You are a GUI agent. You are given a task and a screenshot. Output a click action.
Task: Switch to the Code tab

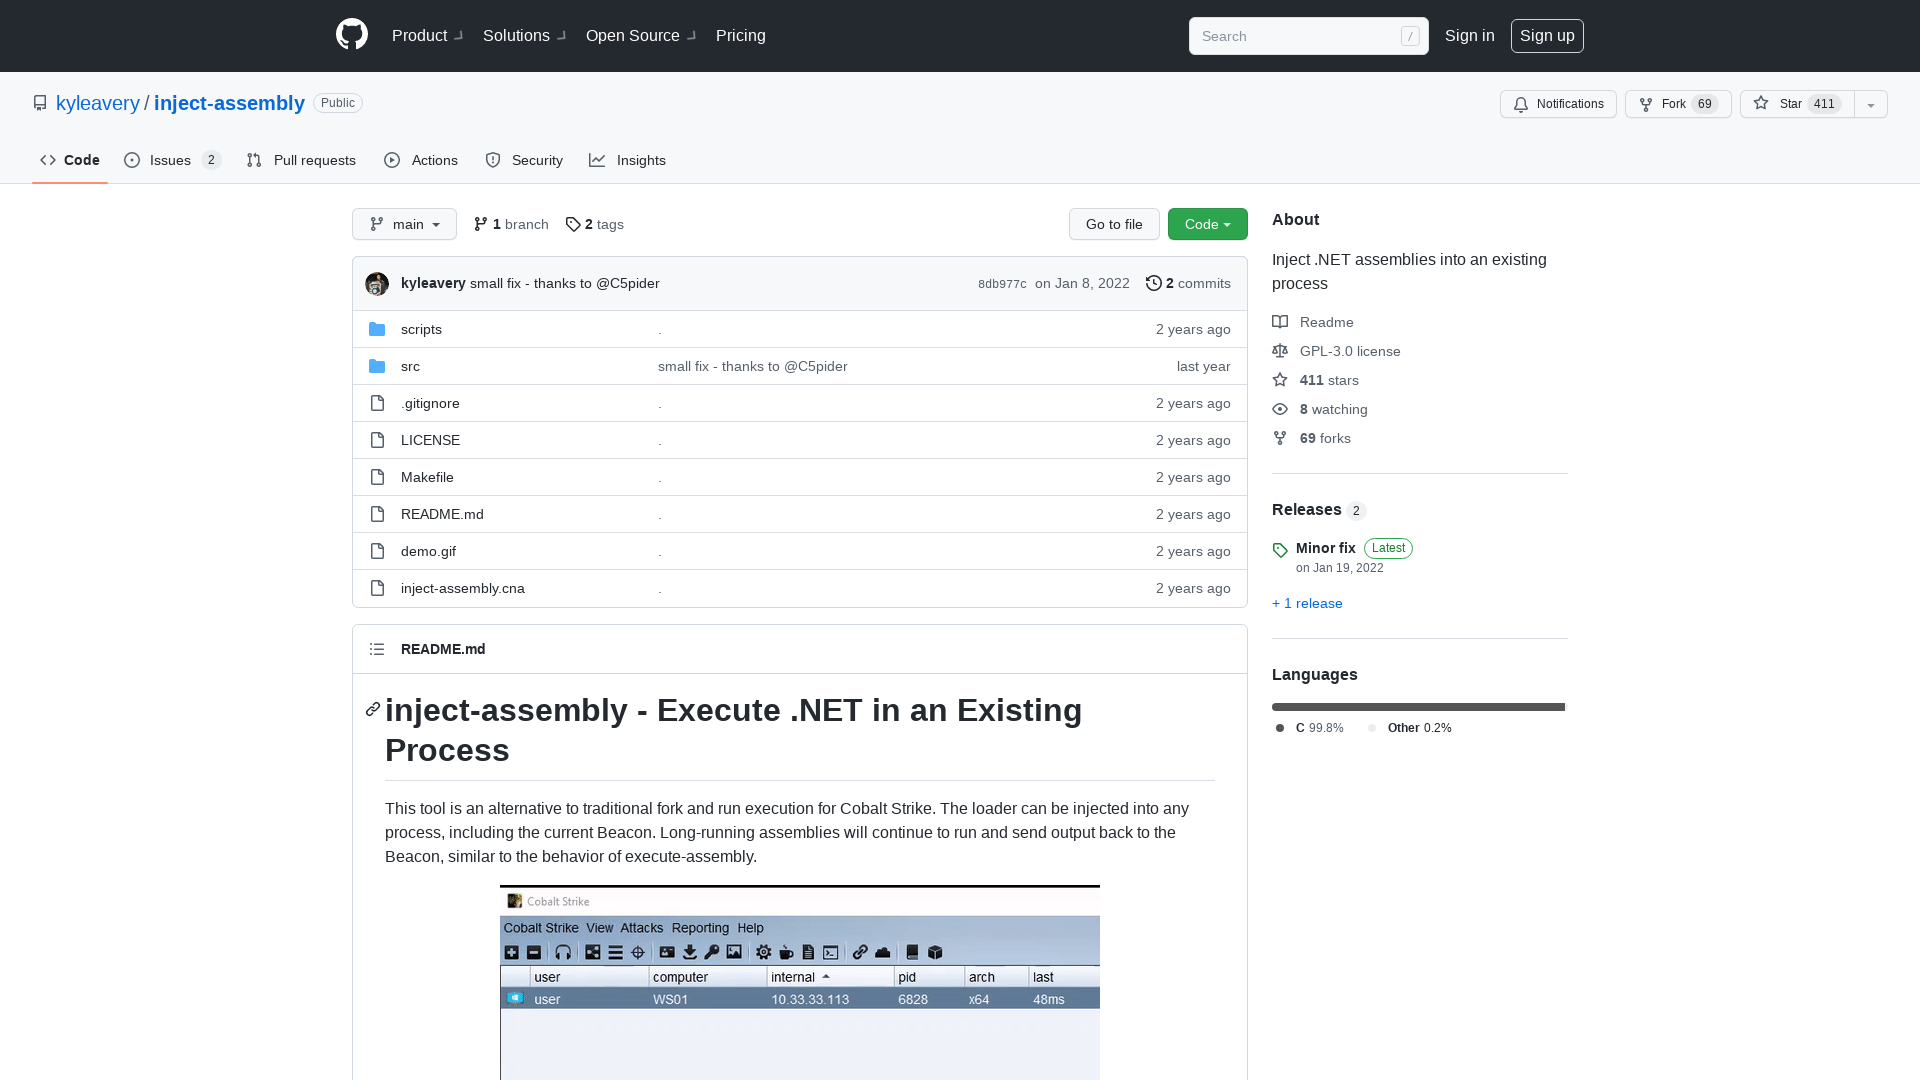(70, 160)
